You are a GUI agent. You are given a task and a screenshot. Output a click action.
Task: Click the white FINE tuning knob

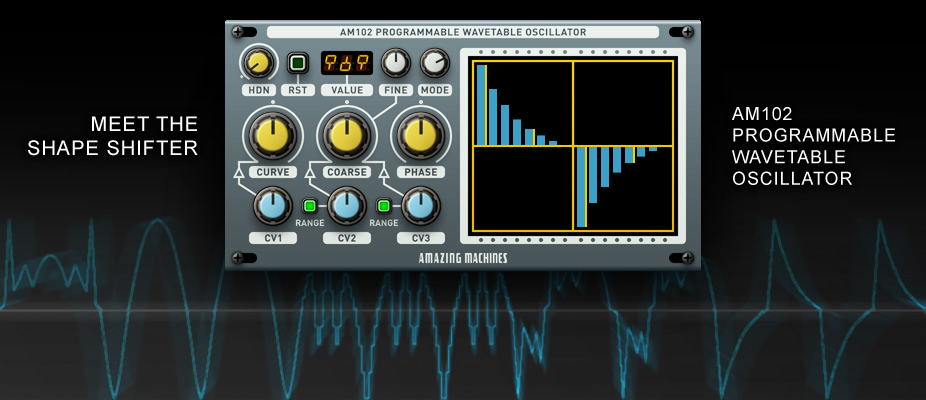click(x=396, y=63)
